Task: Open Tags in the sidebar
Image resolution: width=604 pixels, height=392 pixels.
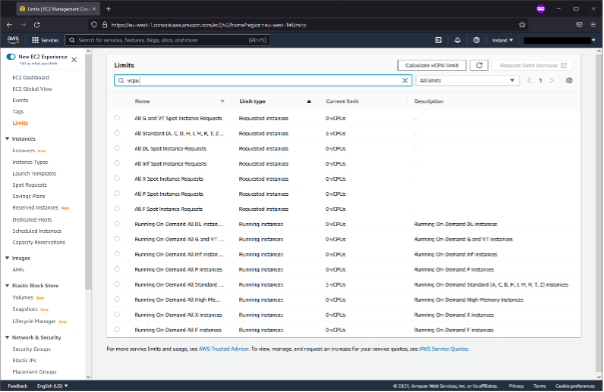Action: (18, 112)
